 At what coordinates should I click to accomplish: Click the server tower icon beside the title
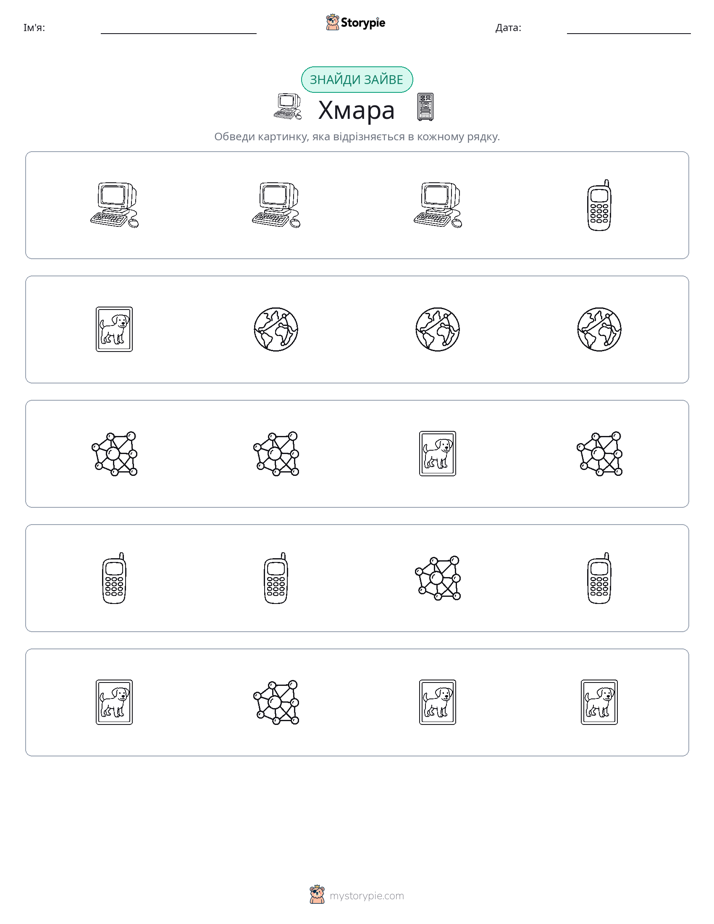click(x=425, y=107)
